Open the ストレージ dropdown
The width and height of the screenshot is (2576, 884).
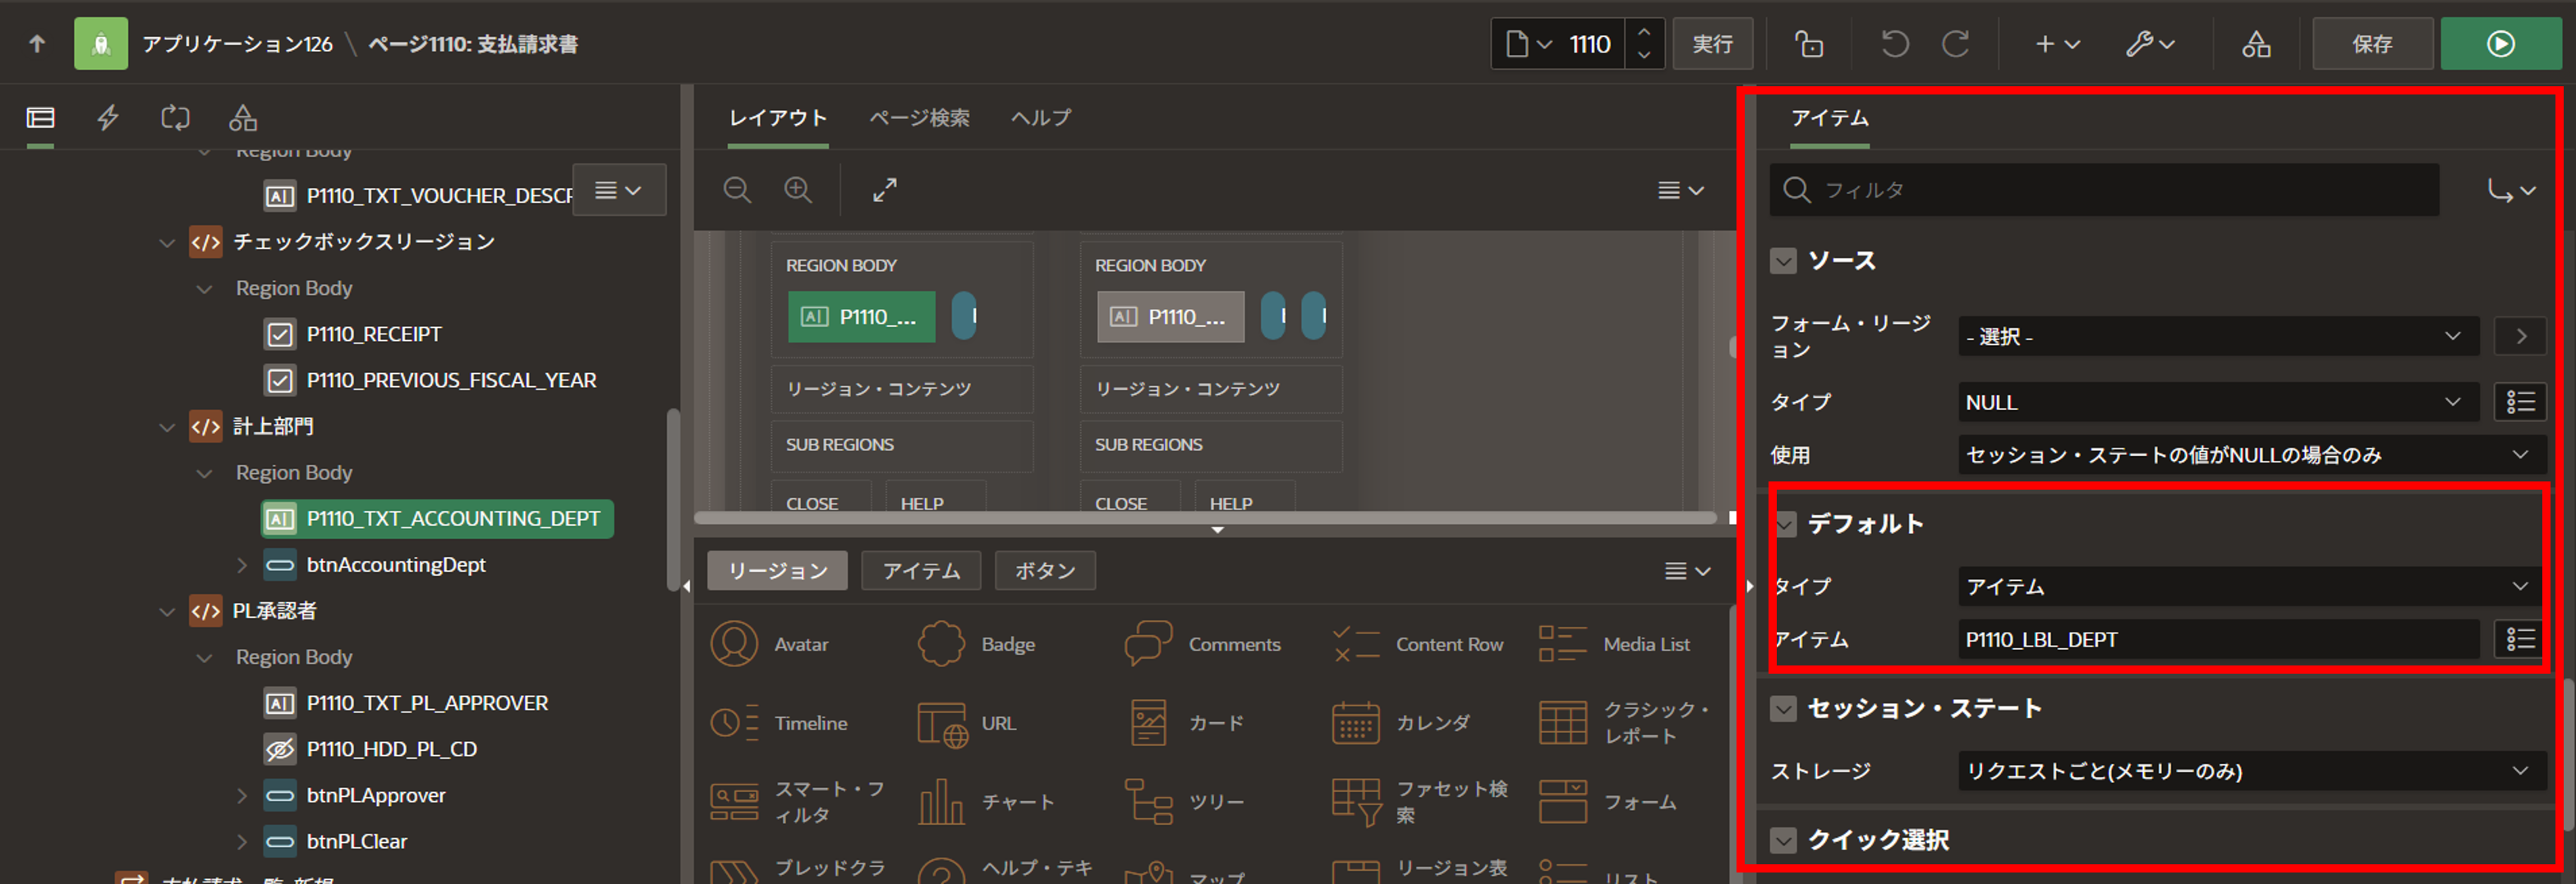[x=2250, y=771]
